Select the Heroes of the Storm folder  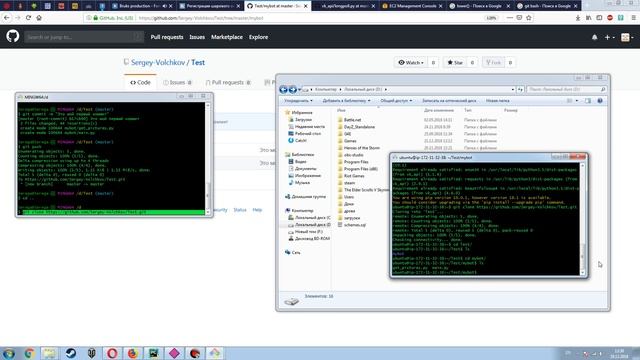tap(361, 148)
